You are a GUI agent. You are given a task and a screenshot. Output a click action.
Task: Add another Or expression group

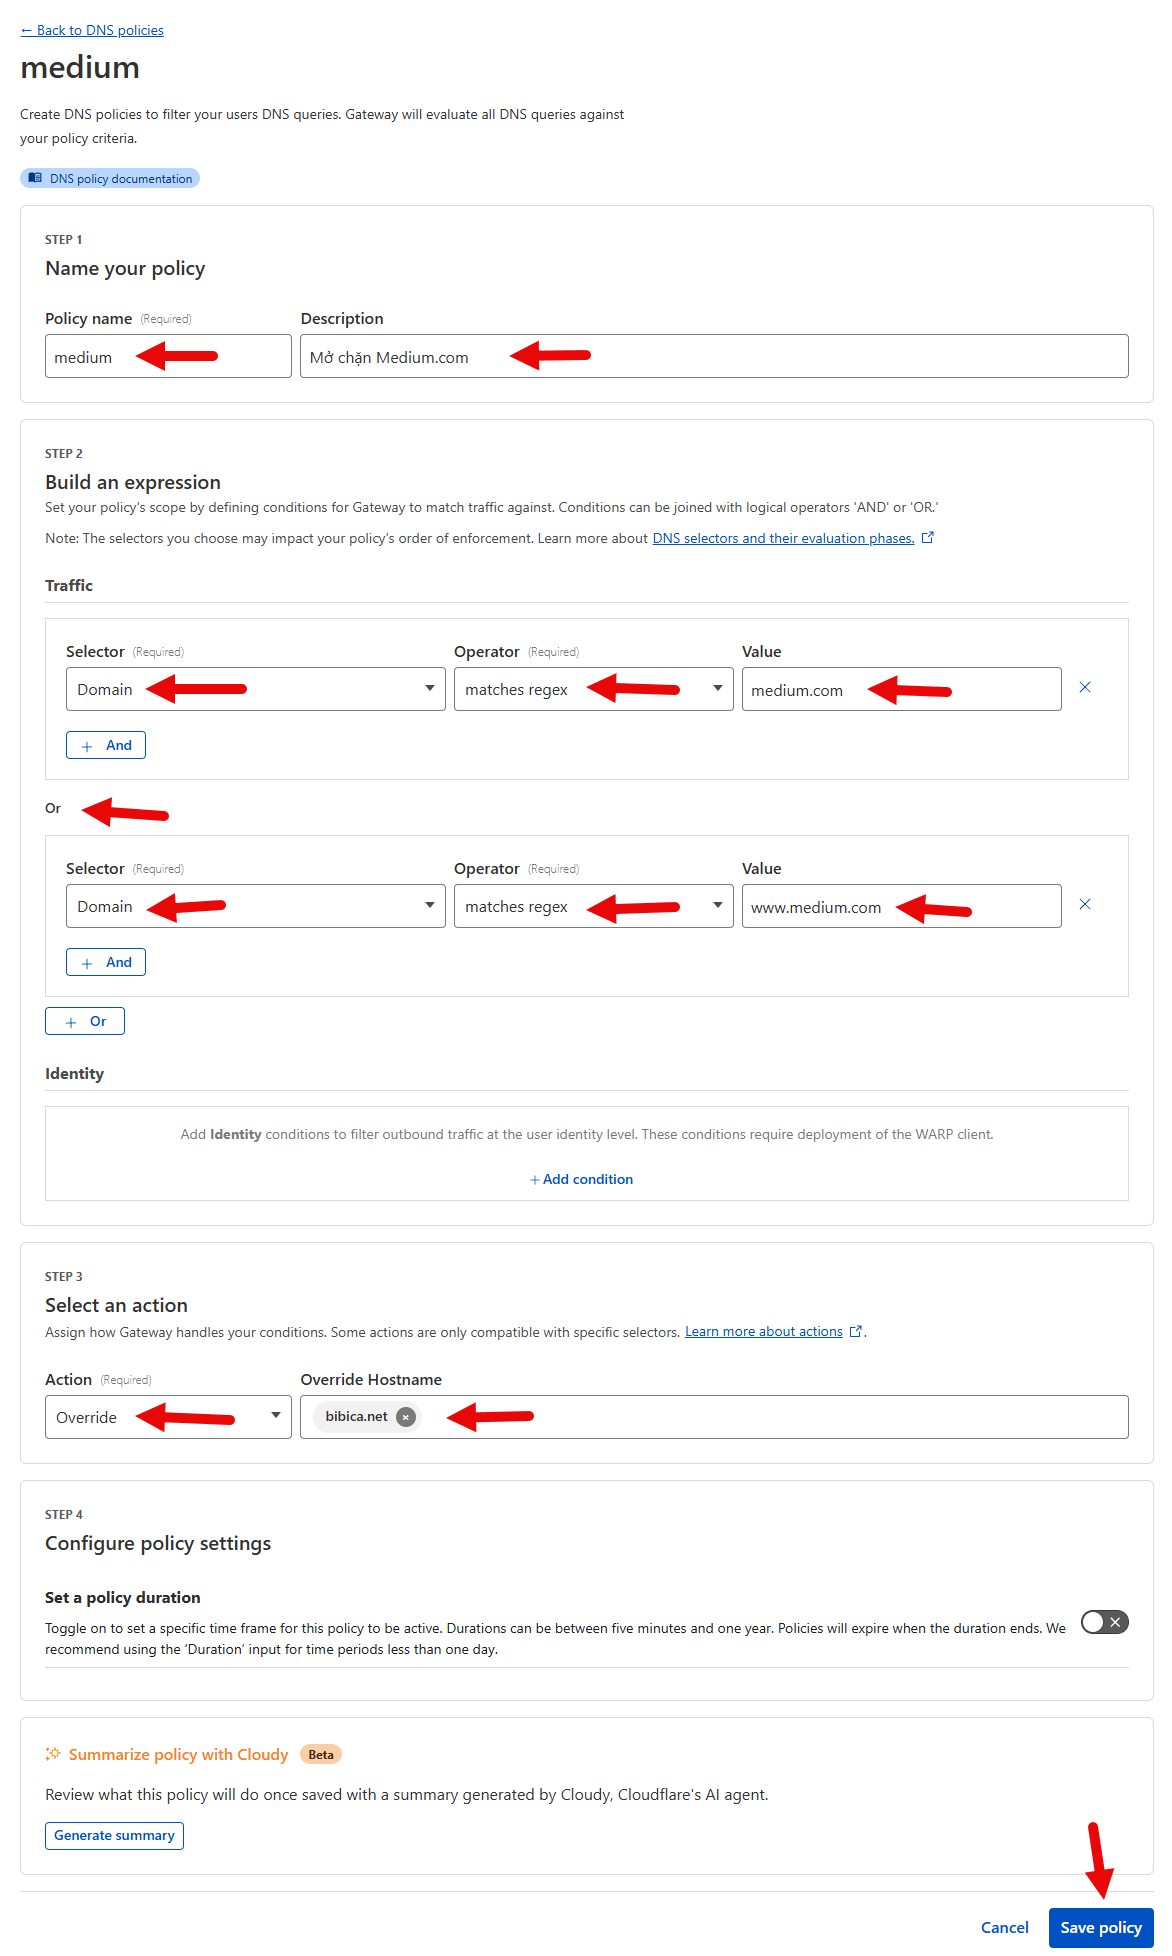[85, 1021]
